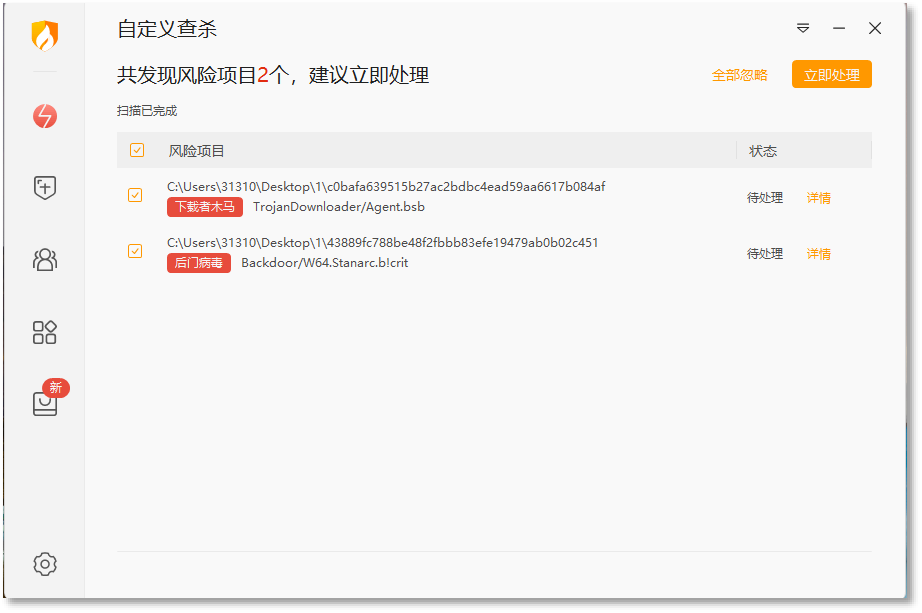Click 全部忽略 to ignore all risks
The width and height of the screenshot is (922, 613).
coord(739,75)
